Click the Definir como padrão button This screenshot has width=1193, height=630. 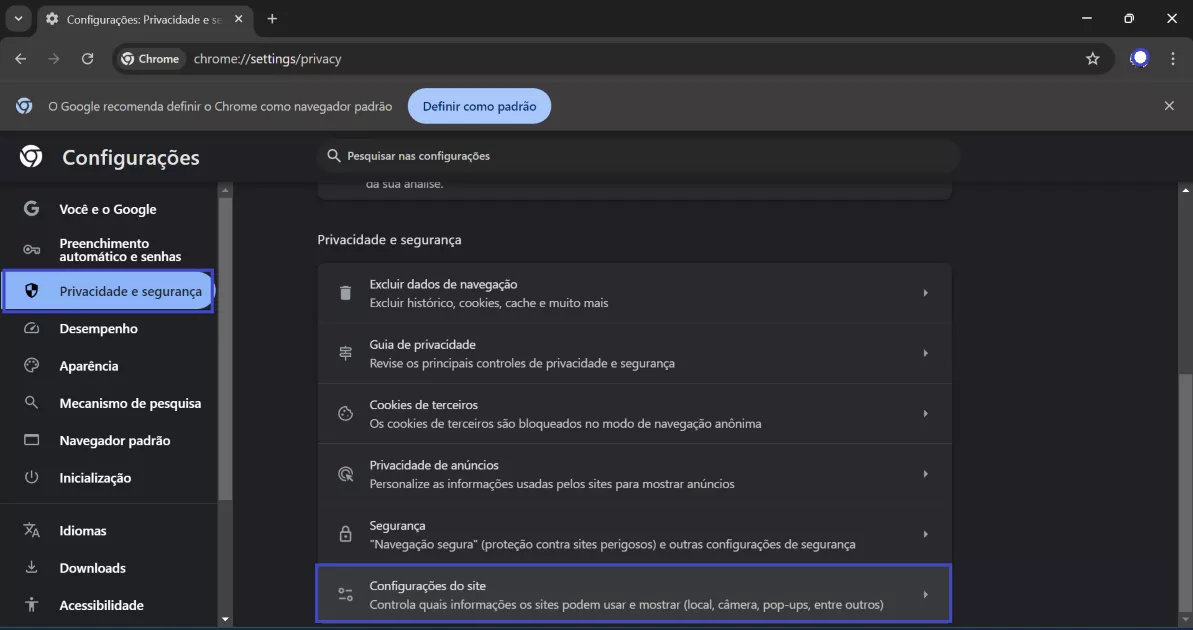pos(479,105)
